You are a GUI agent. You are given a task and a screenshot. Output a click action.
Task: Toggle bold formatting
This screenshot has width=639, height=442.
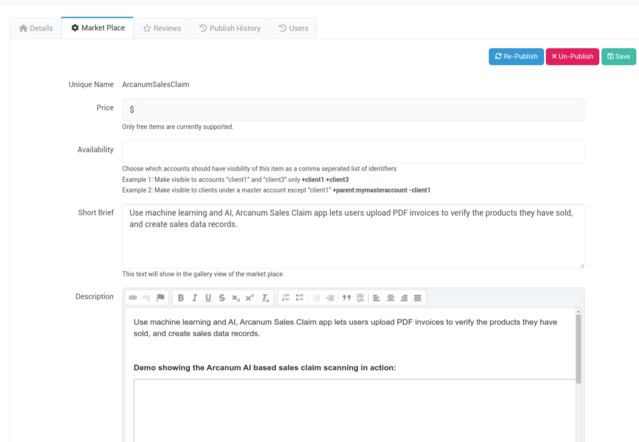tap(181, 298)
